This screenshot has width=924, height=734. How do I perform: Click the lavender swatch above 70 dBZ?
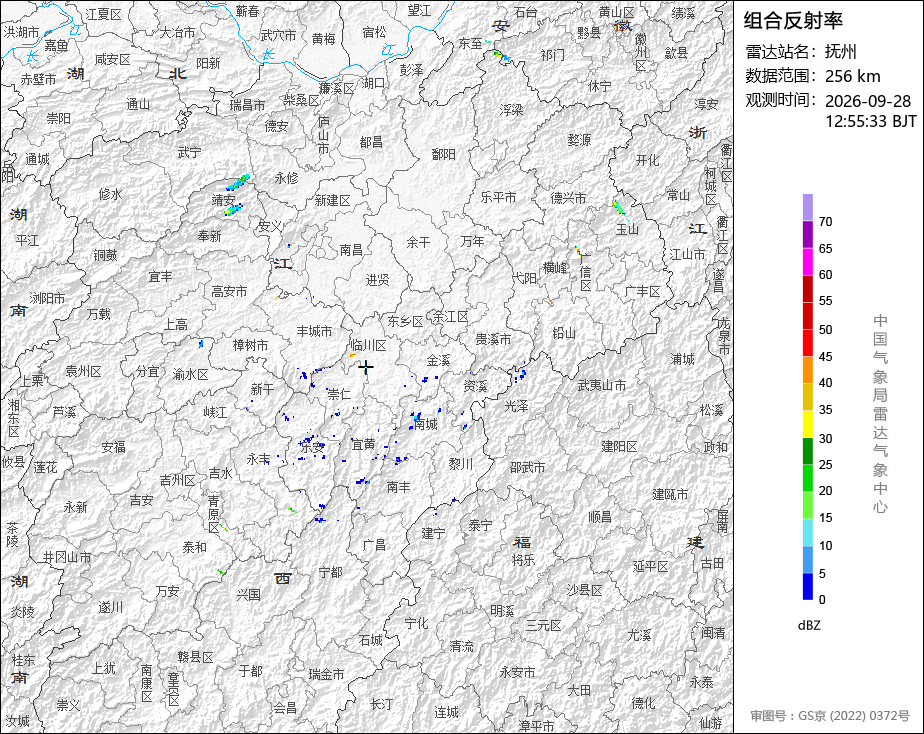coord(807,207)
